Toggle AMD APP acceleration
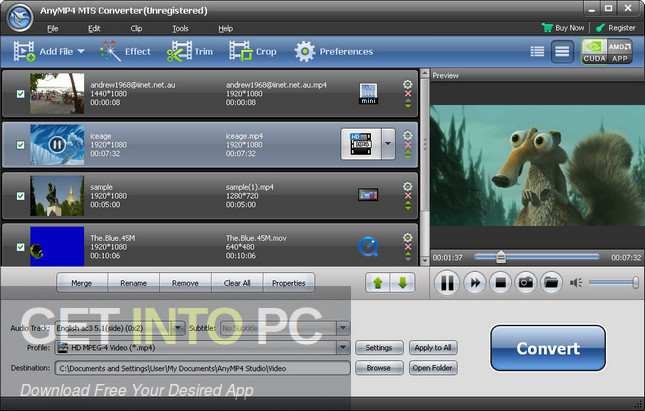This screenshot has height=411, width=645. tap(619, 51)
